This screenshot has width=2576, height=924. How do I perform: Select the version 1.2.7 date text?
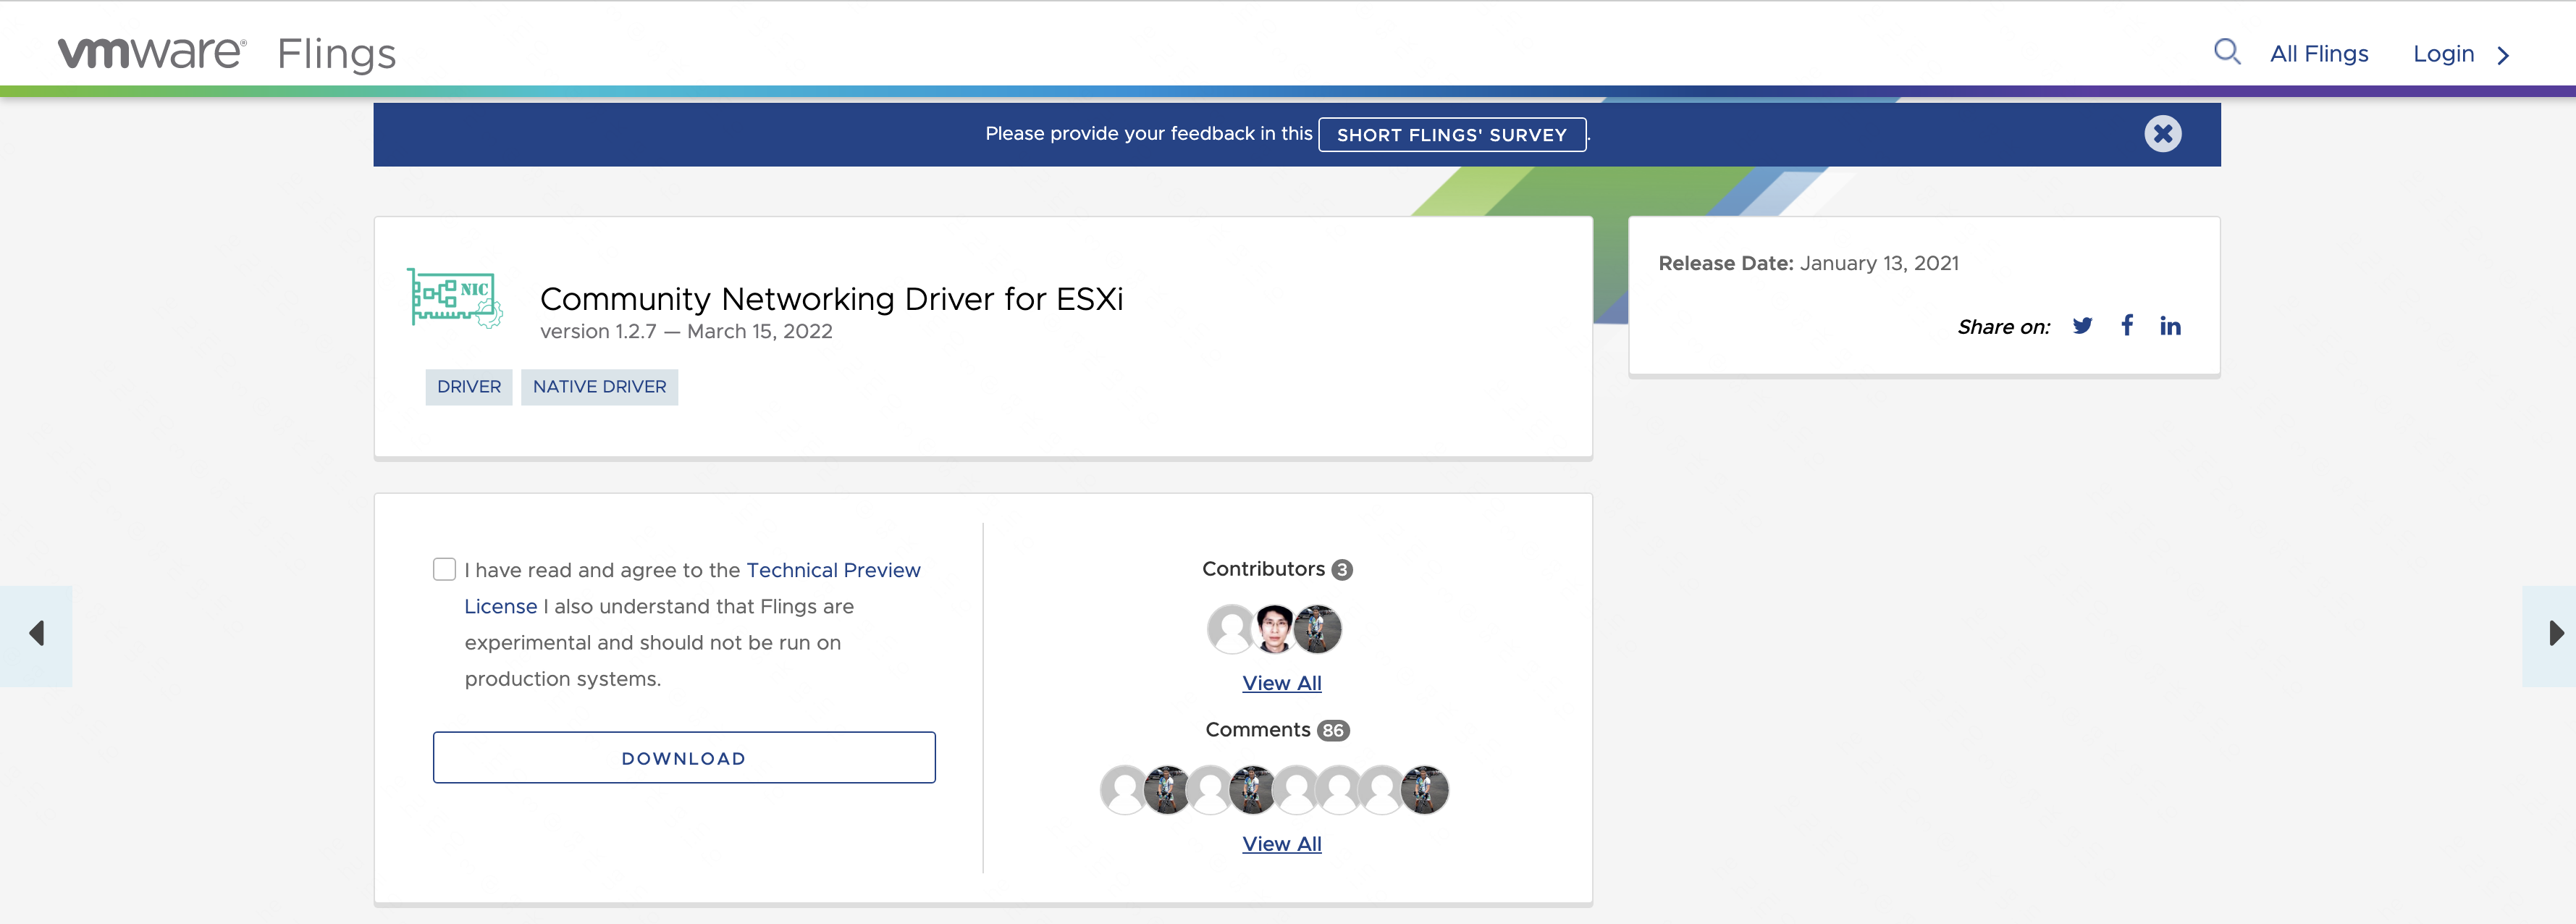click(686, 332)
